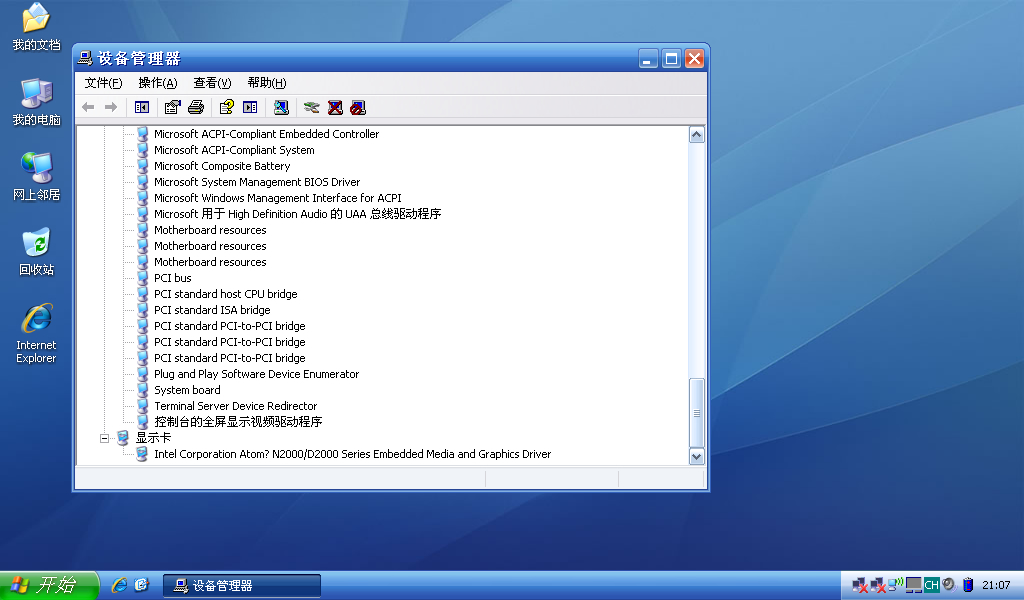Click the Update Driver toolbar icon
Screen dimensions: 1024x600
point(312,107)
